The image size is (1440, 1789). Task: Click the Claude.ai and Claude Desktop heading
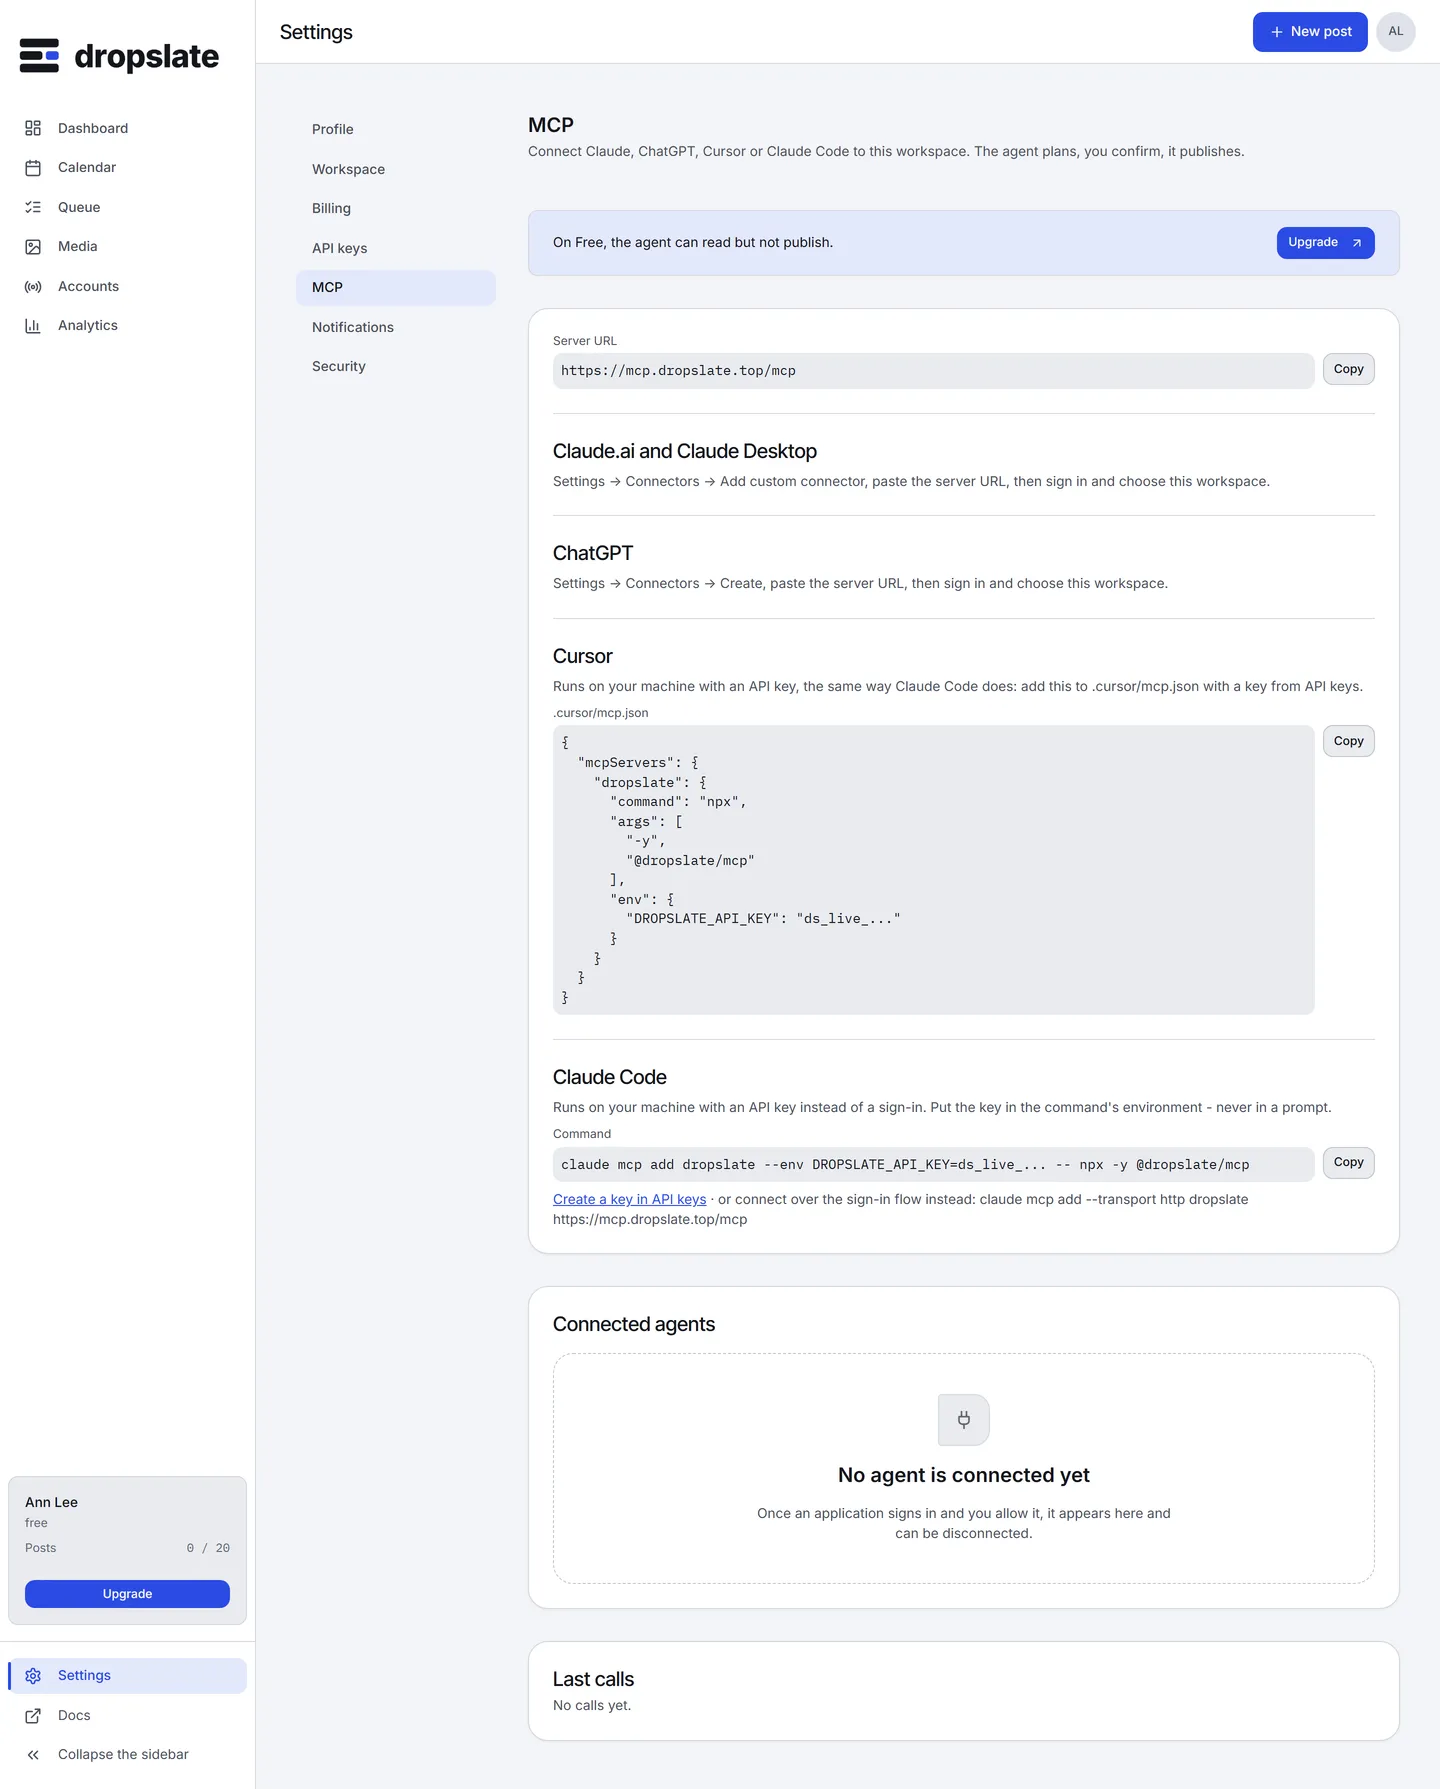(685, 452)
